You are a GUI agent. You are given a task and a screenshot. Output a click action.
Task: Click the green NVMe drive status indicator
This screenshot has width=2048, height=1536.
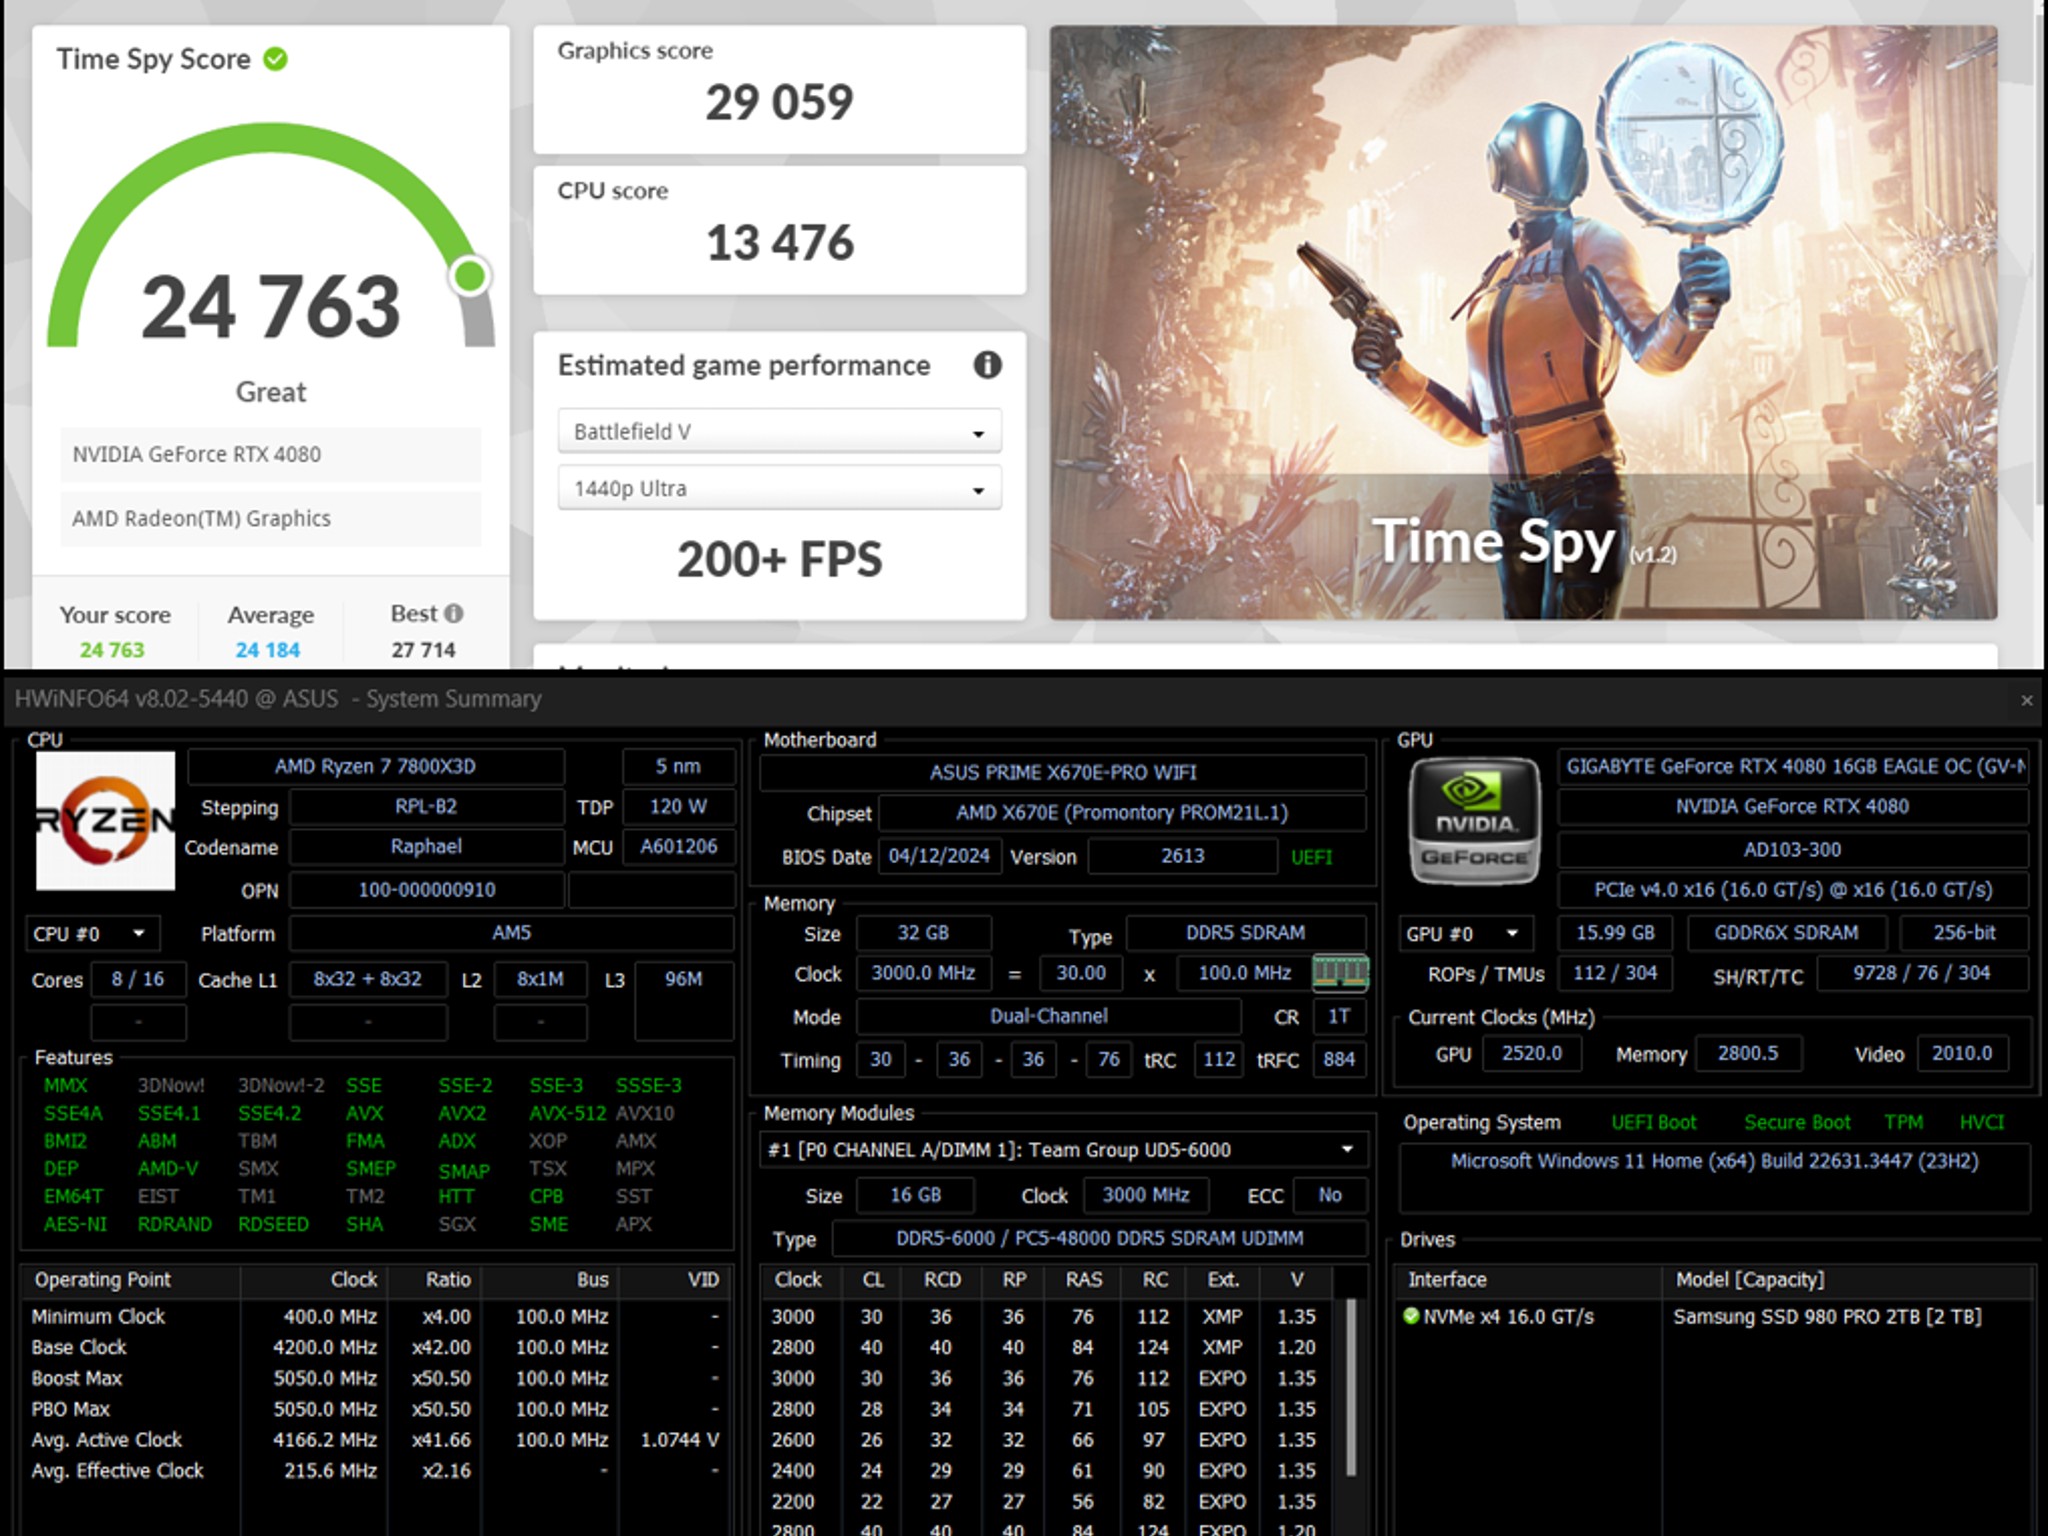tap(1411, 1316)
